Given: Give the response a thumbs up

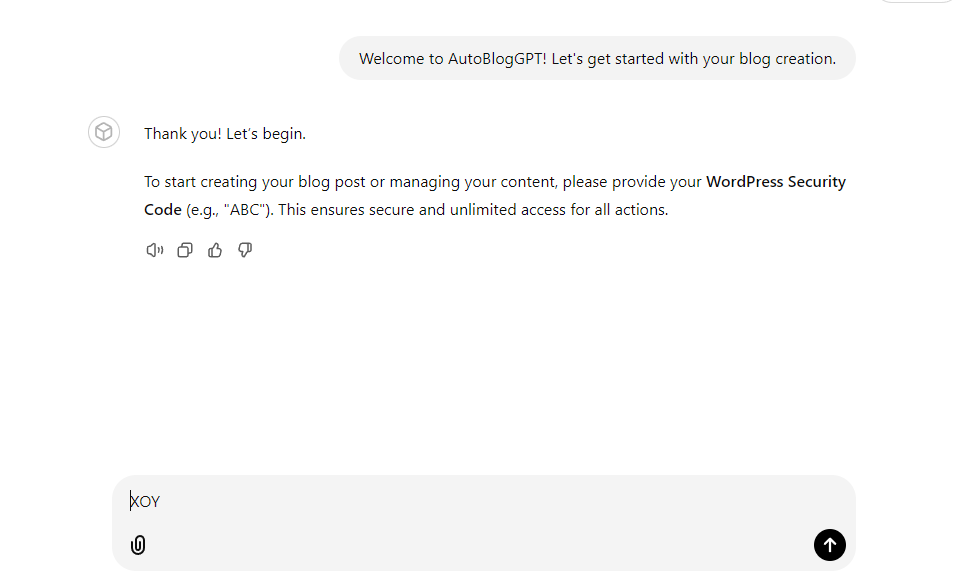Looking at the screenshot, I should [x=215, y=250].
